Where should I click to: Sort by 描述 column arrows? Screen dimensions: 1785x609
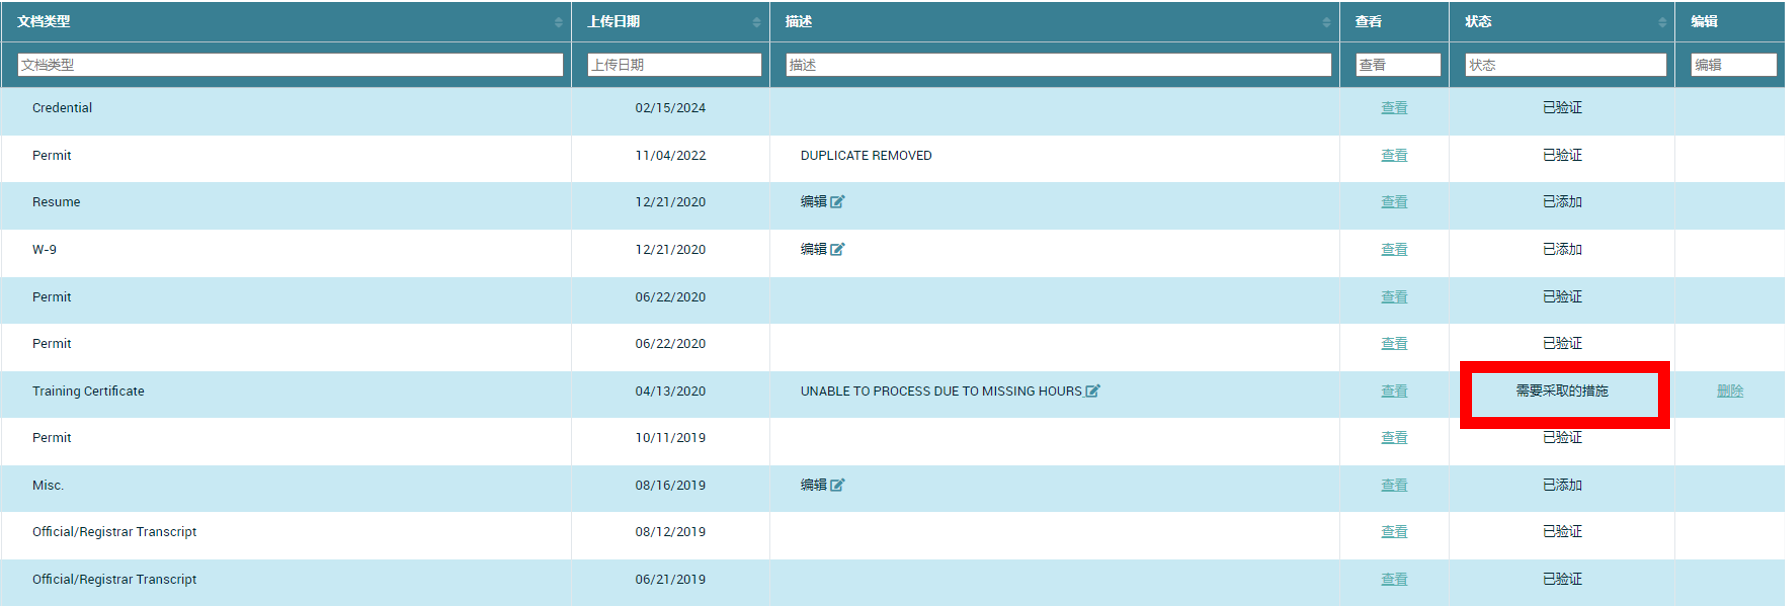coord(1326,22)
